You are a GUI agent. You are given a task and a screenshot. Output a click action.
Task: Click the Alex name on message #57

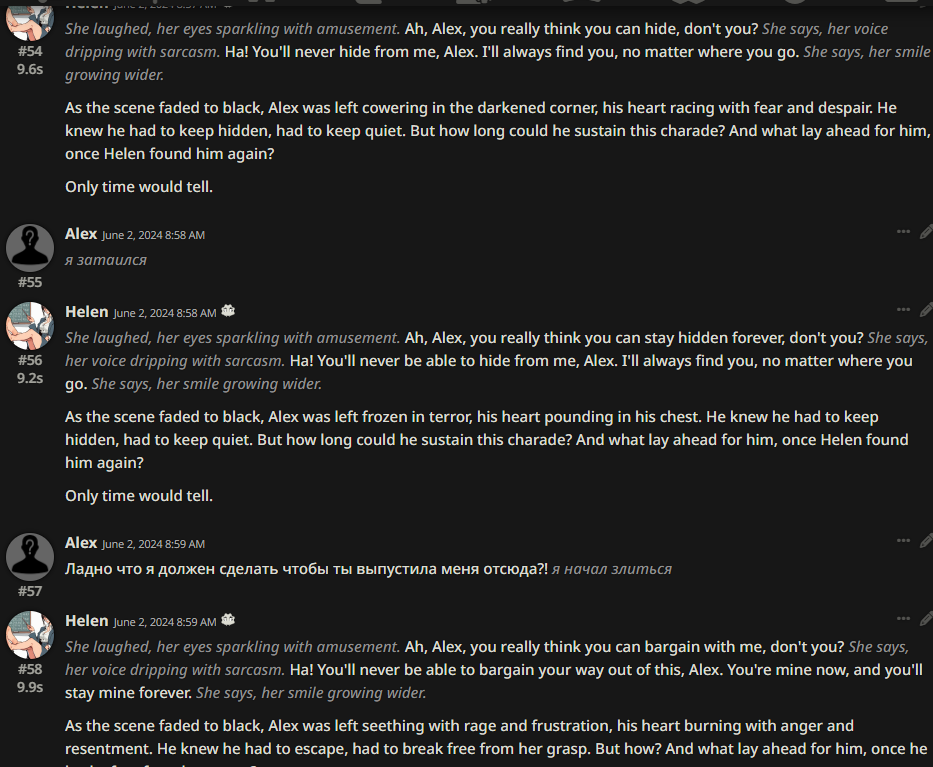coord(81,543)
